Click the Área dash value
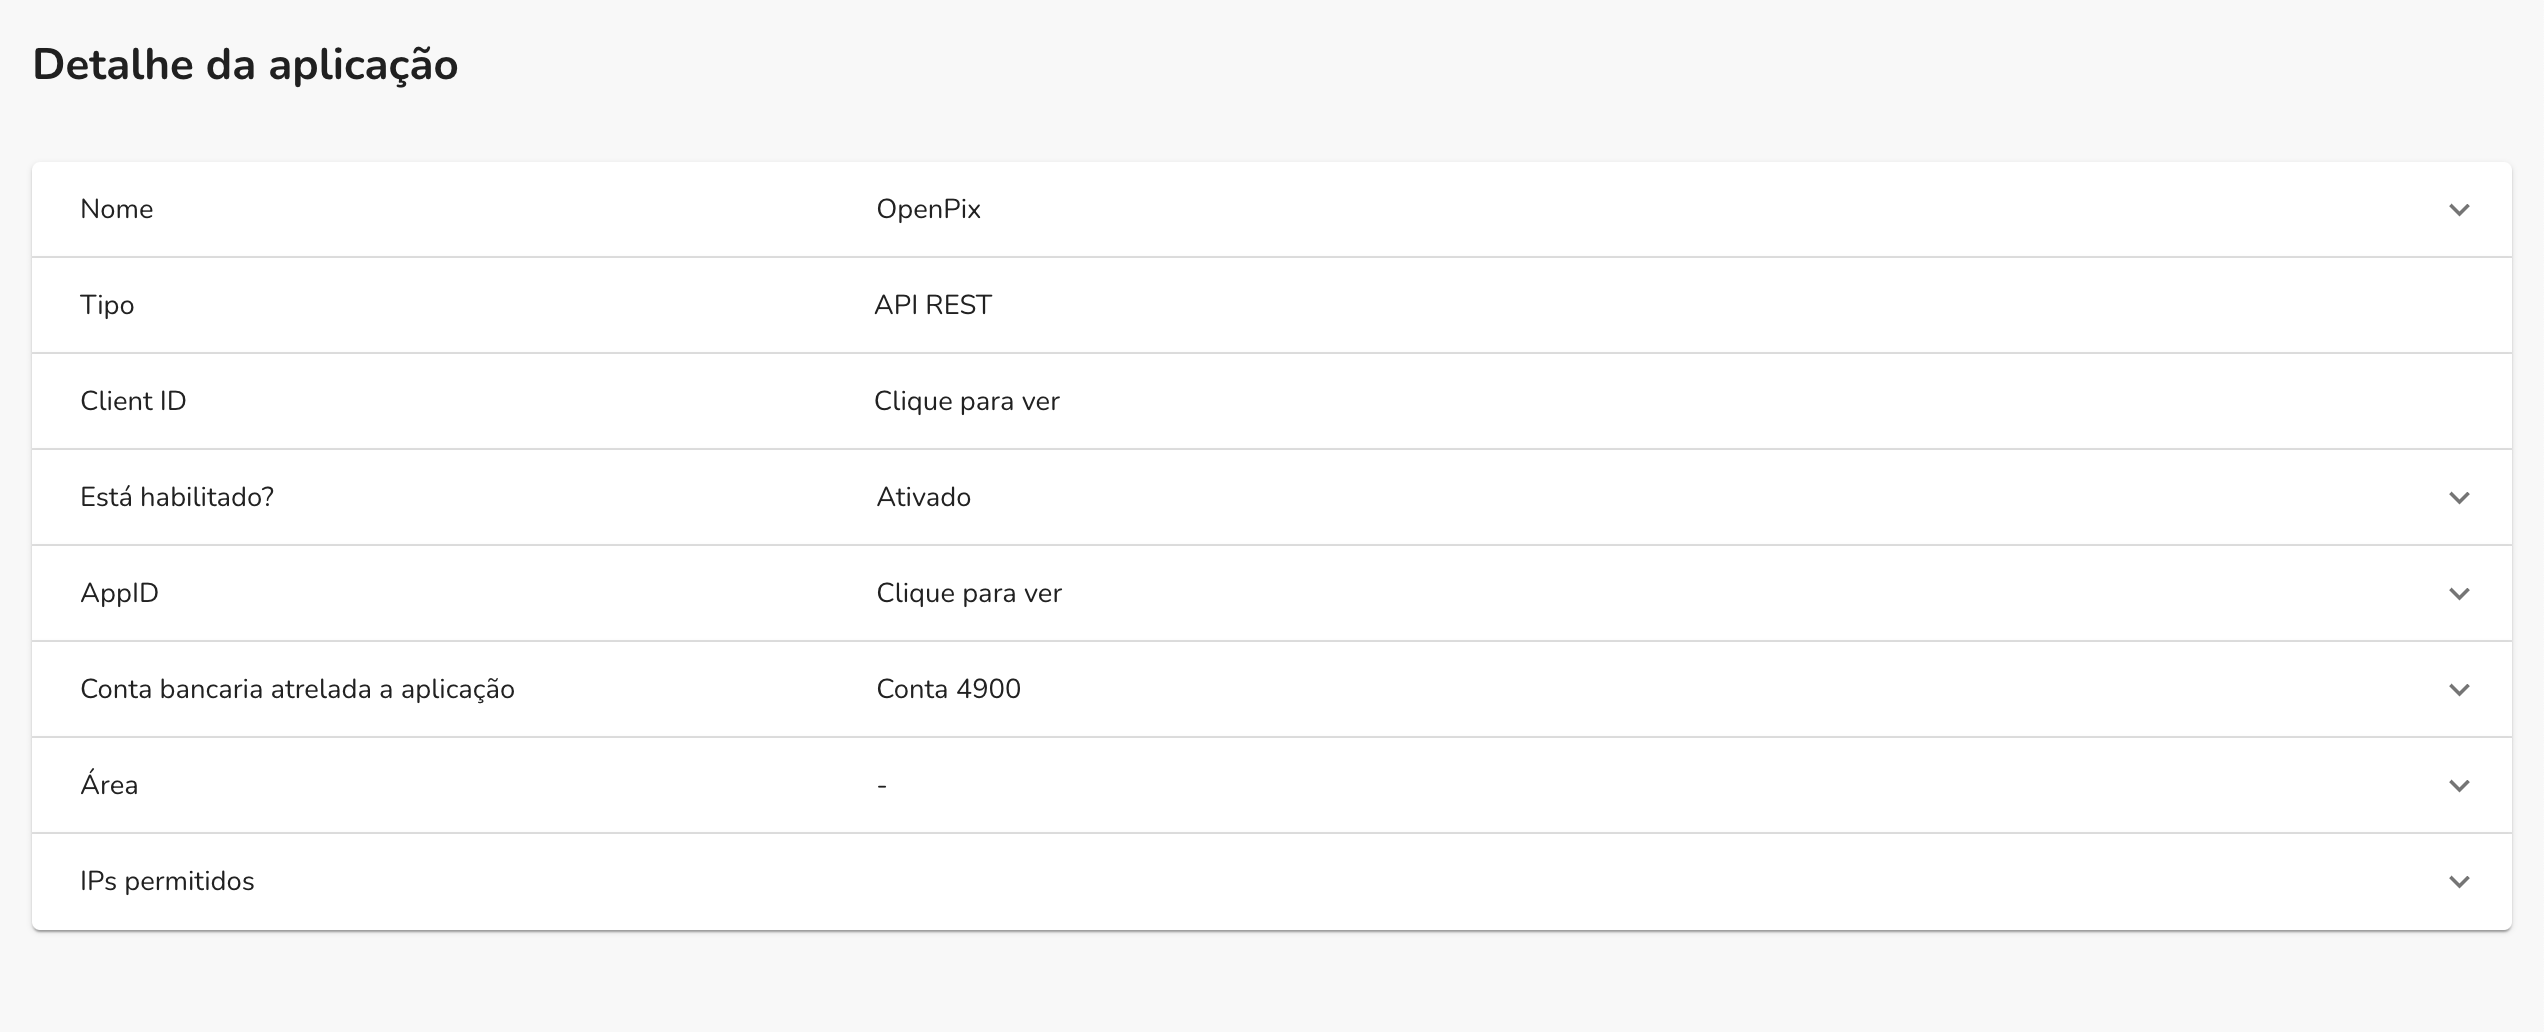2544x1032 pixels. click(880, 785)
